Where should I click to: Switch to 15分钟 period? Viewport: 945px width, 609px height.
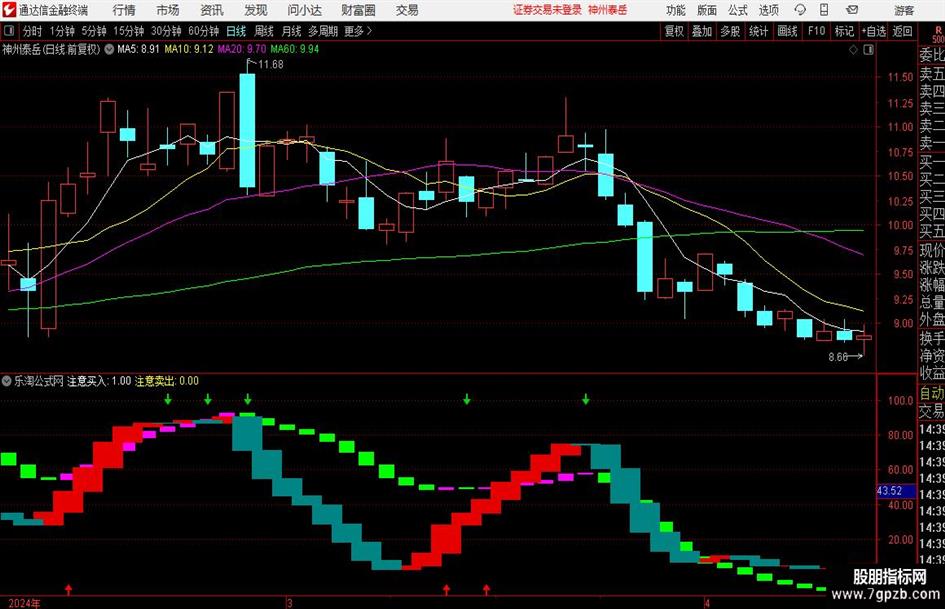pos(129,31)
